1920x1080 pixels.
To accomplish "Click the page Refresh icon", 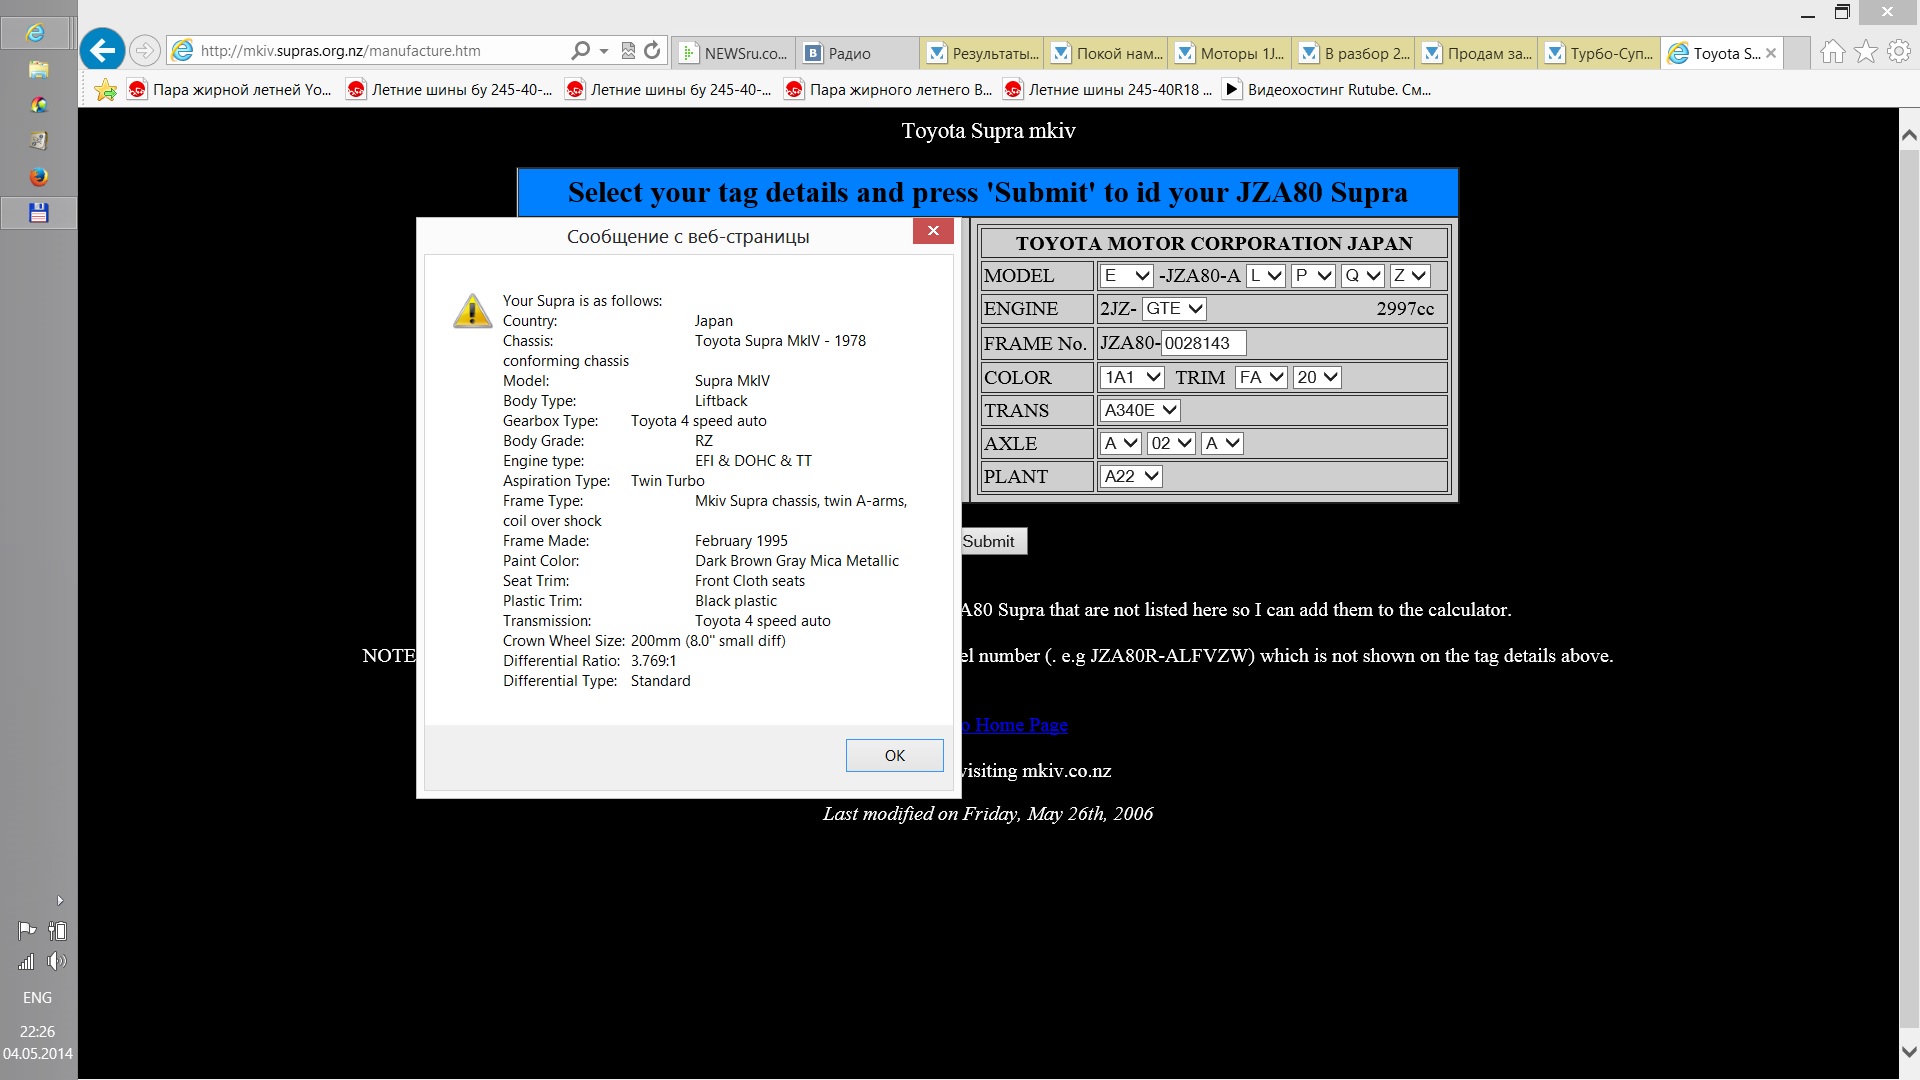I will click(x=652, y=50).
